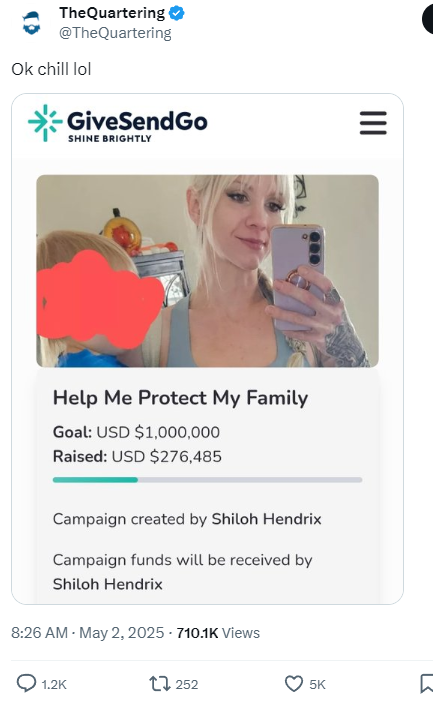This screenshot has height=704, width=433.
Task: Open the embedded campaign selfie image
Action: point(207,271)
